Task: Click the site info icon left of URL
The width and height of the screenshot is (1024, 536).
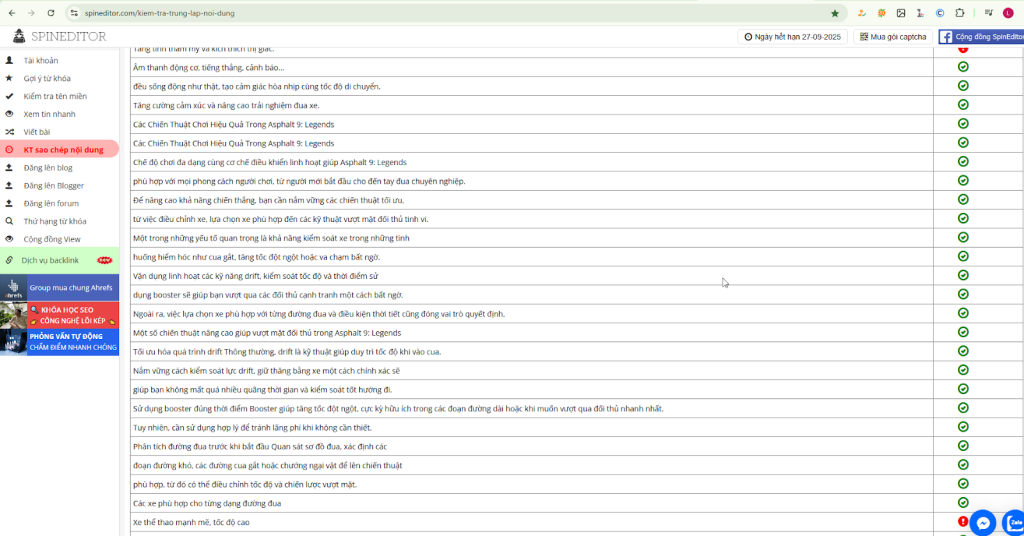Action: 73,13
